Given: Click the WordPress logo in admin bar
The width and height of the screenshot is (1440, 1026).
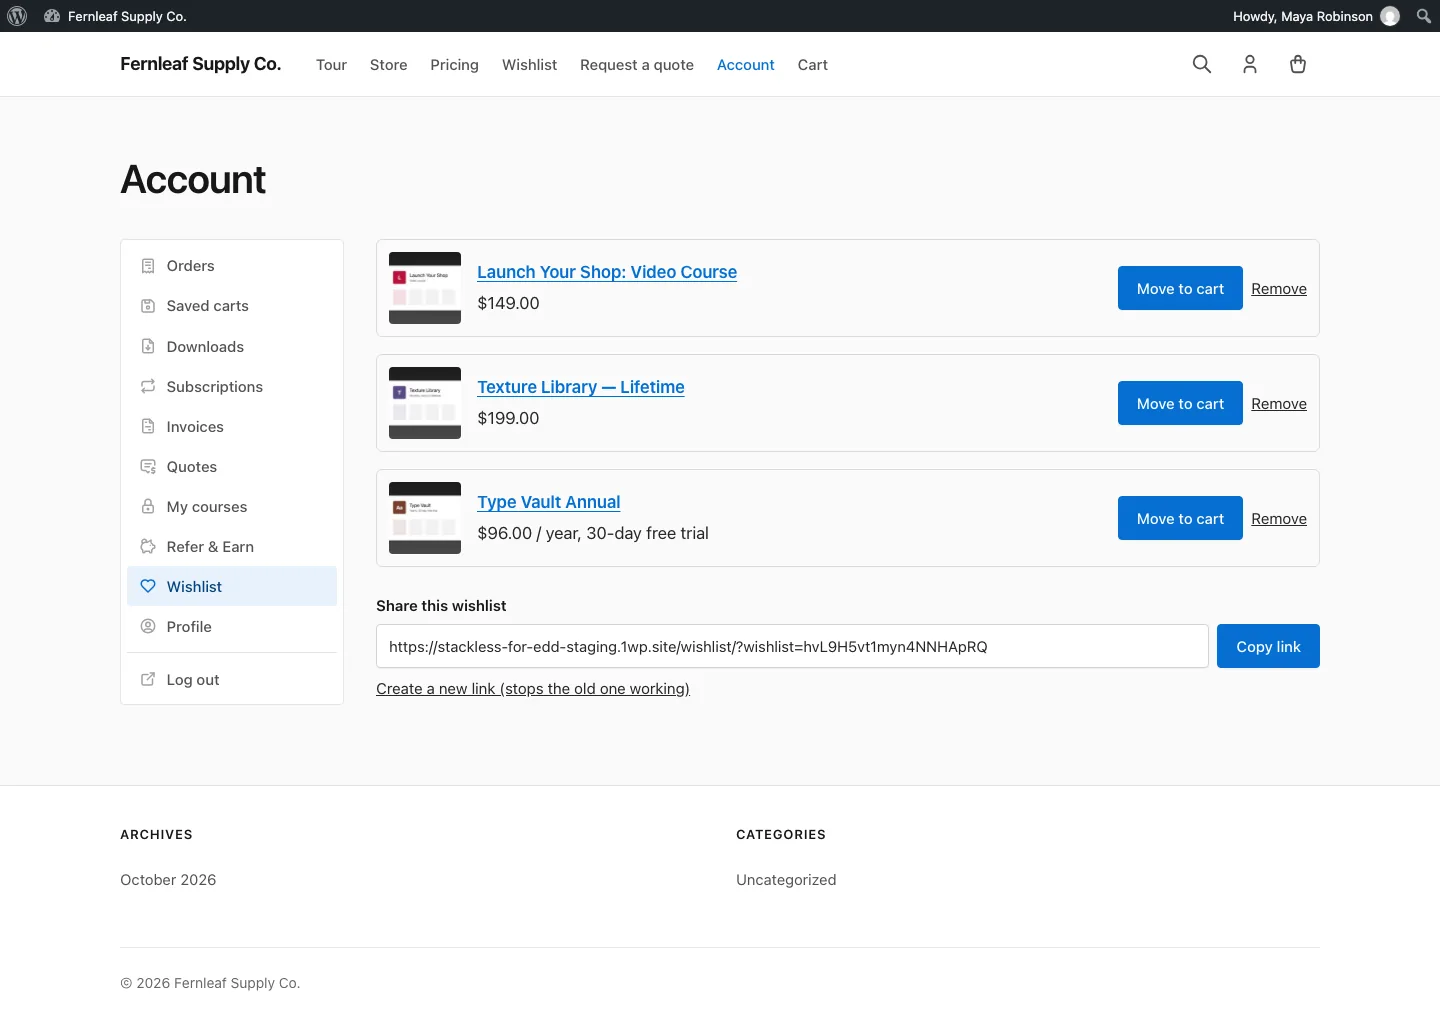Looking at the screenshot, I should (x=17, y=16).
